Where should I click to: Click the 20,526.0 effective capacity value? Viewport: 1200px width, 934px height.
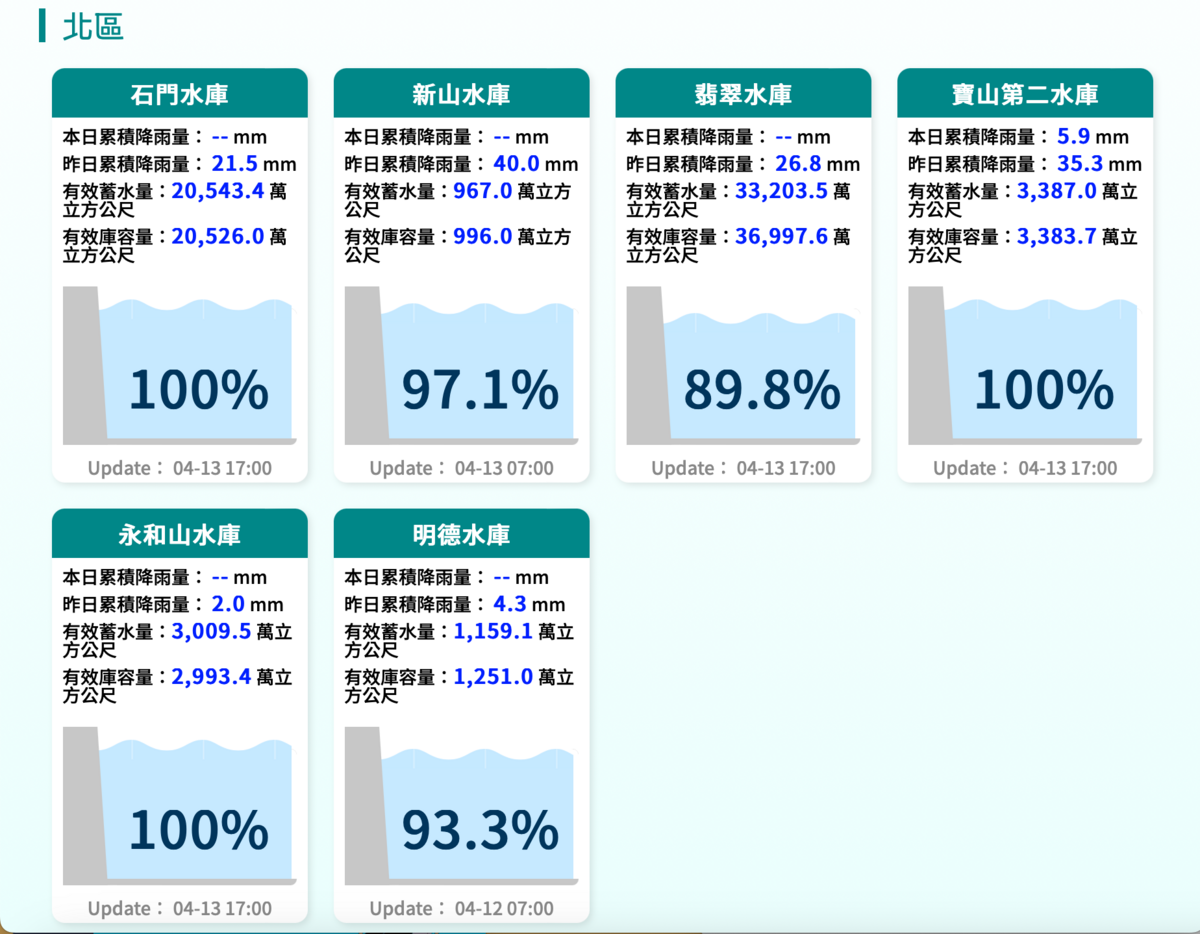[x=218, y=237]
